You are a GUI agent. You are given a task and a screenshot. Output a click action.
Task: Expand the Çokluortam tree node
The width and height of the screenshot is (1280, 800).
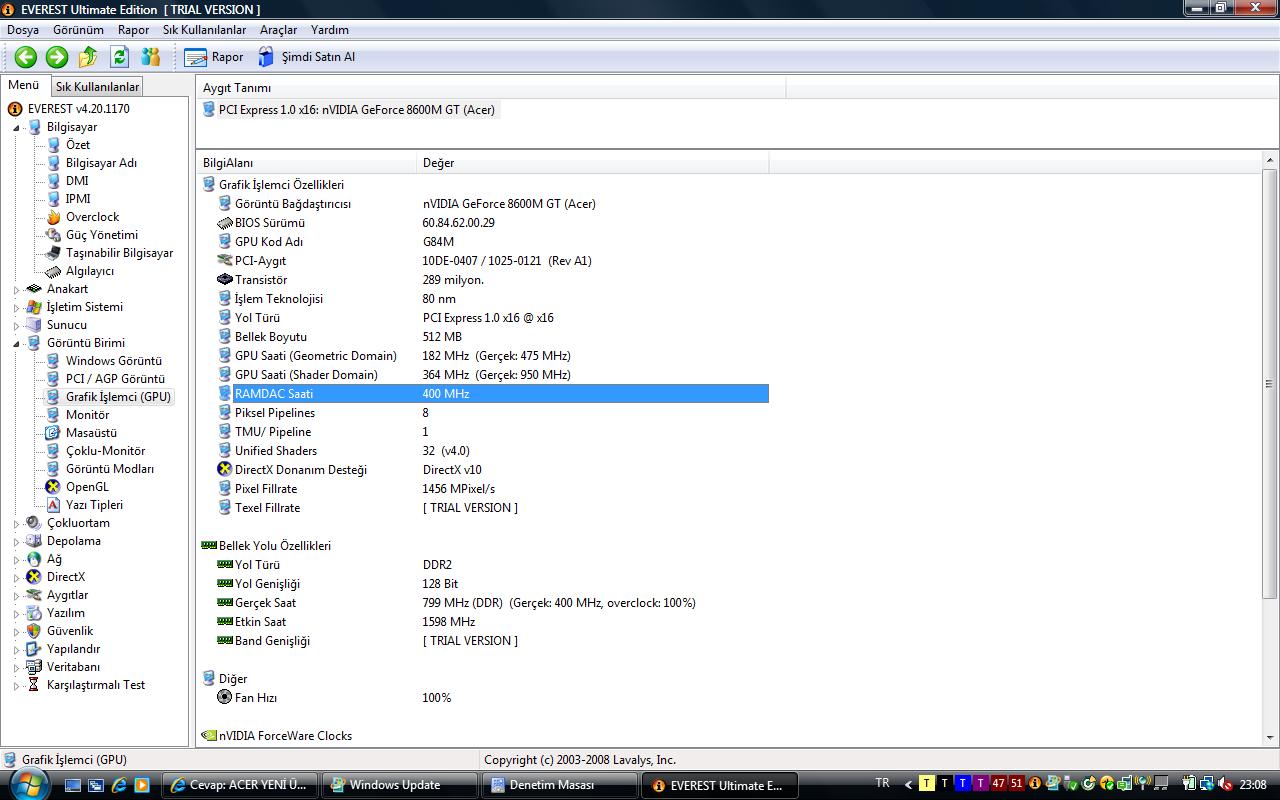click(16, 523)
